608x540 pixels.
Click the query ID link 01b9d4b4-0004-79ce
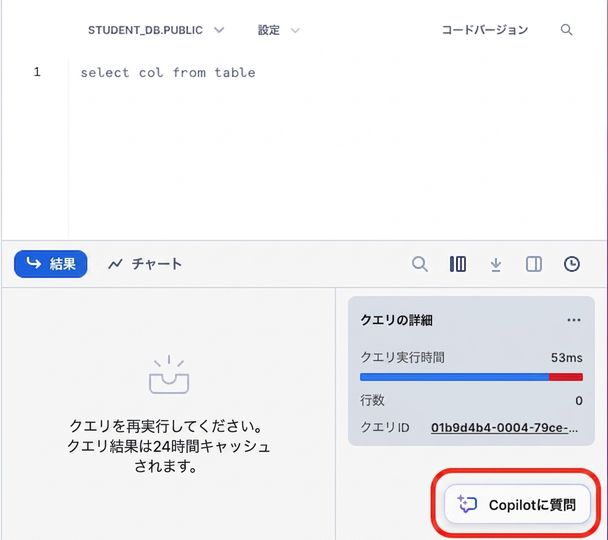tap(504, 428)
